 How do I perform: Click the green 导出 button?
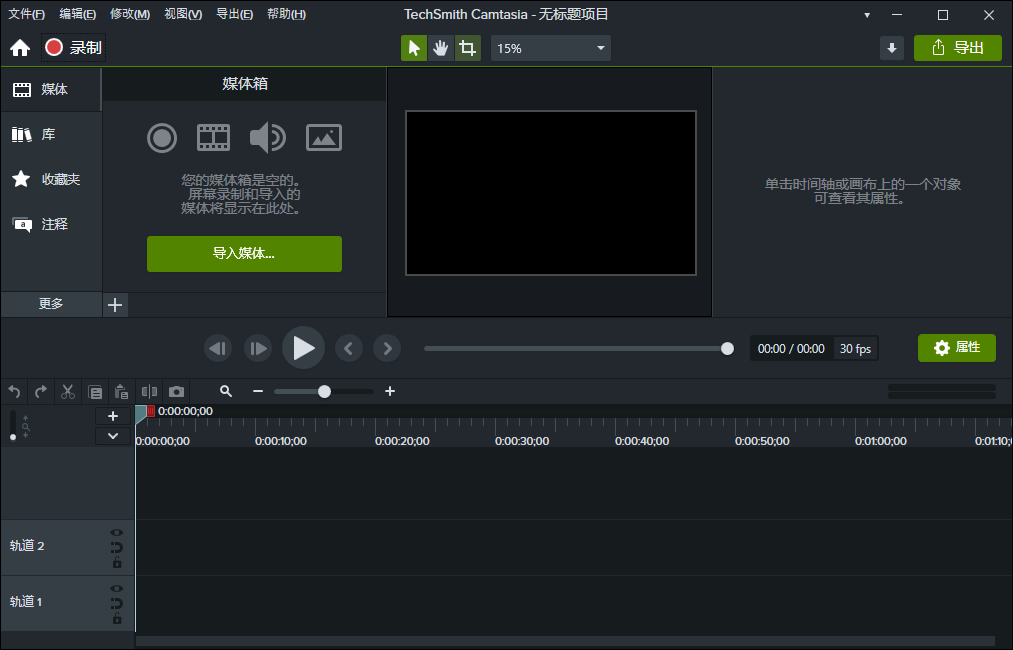[x=957, y=48]
